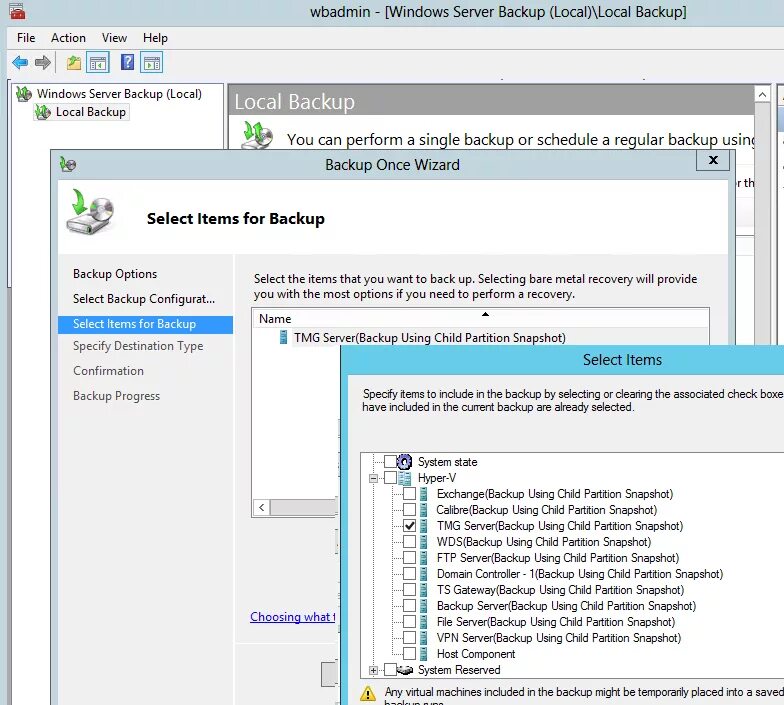
Task: Click the Exchange virtual machine icon
Action: coord(424,494)
